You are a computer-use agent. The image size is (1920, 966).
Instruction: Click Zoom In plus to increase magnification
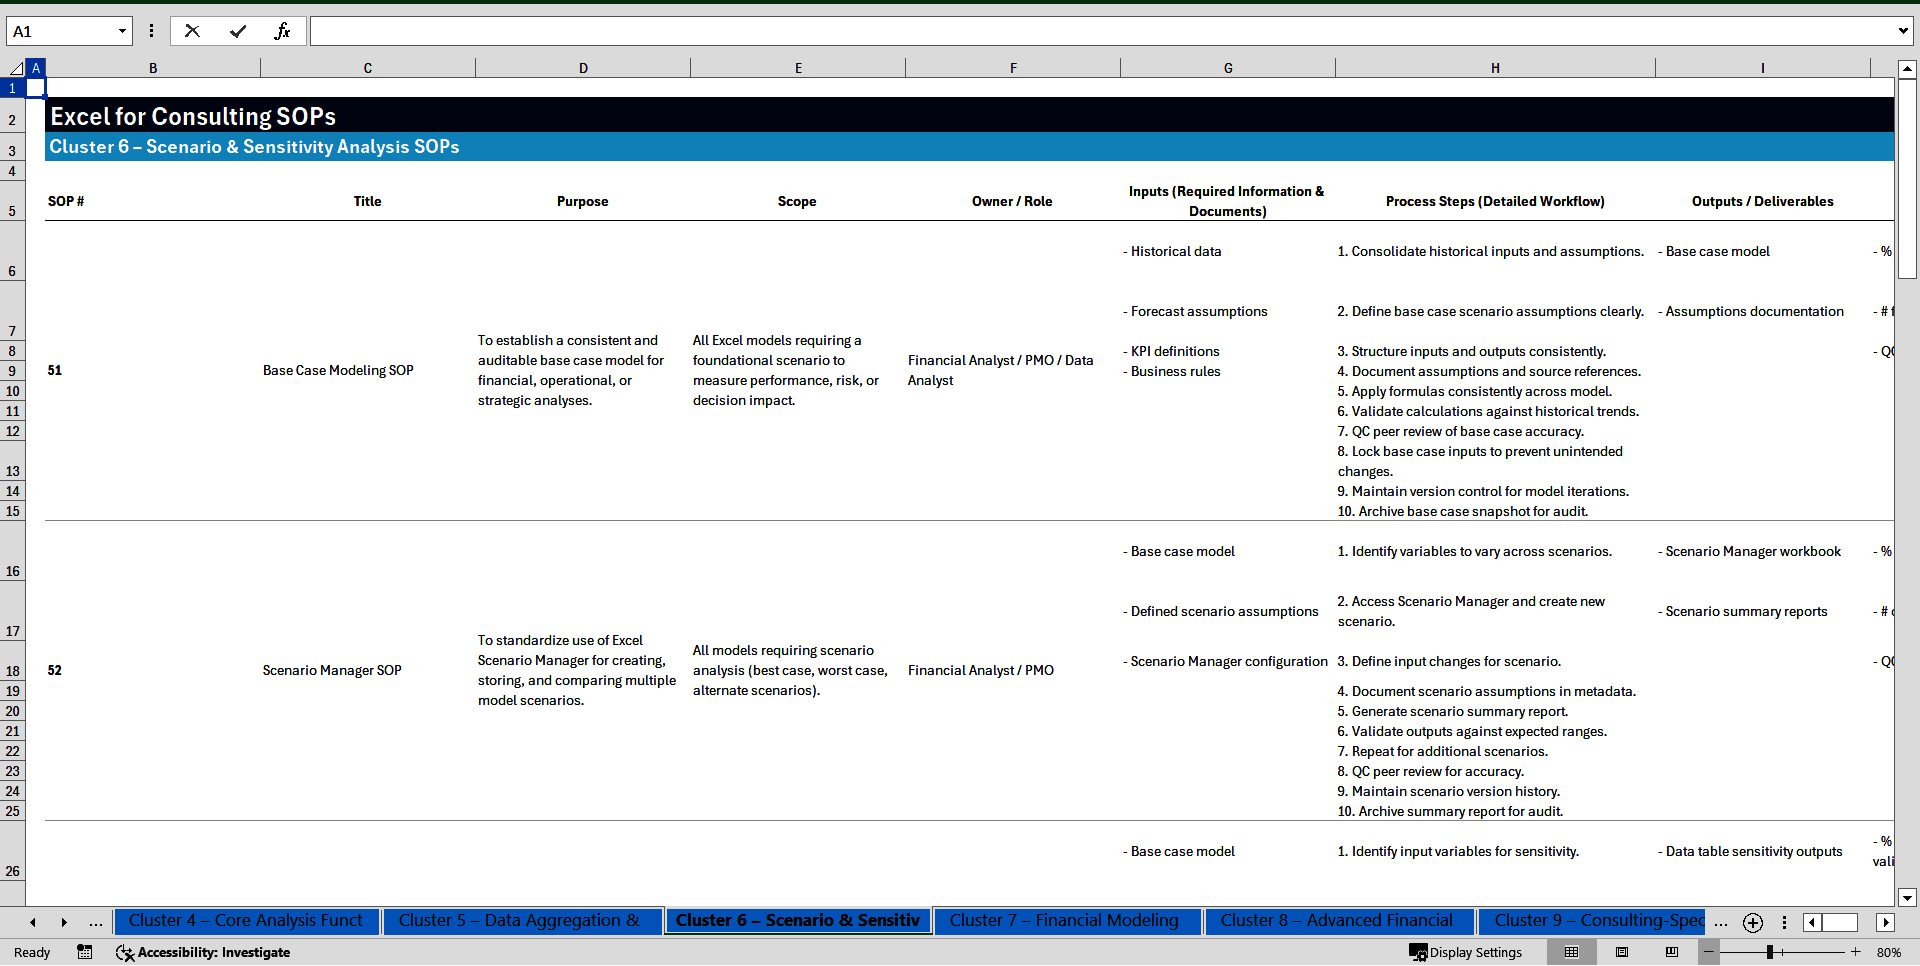[1855, 952]
